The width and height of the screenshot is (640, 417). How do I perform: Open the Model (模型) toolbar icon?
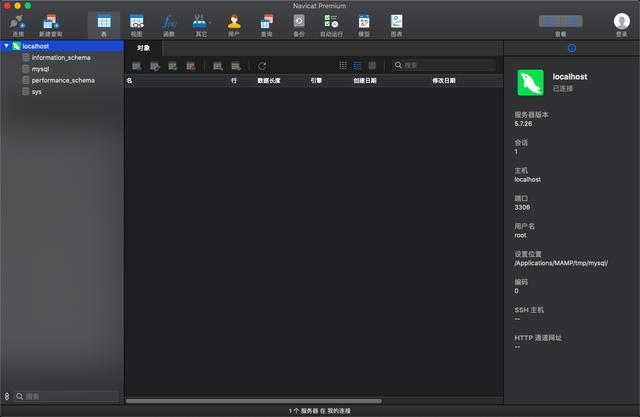[x=364, y=25]
